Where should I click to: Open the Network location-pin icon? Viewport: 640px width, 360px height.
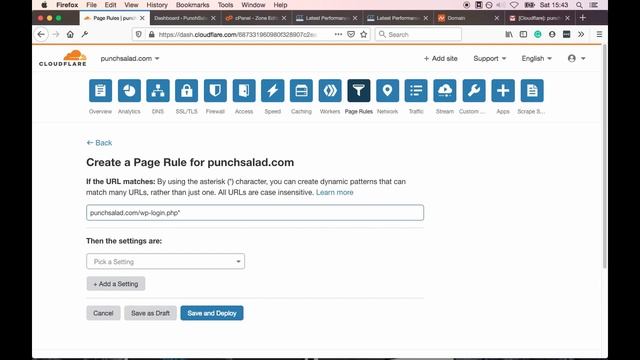(387, 91)
